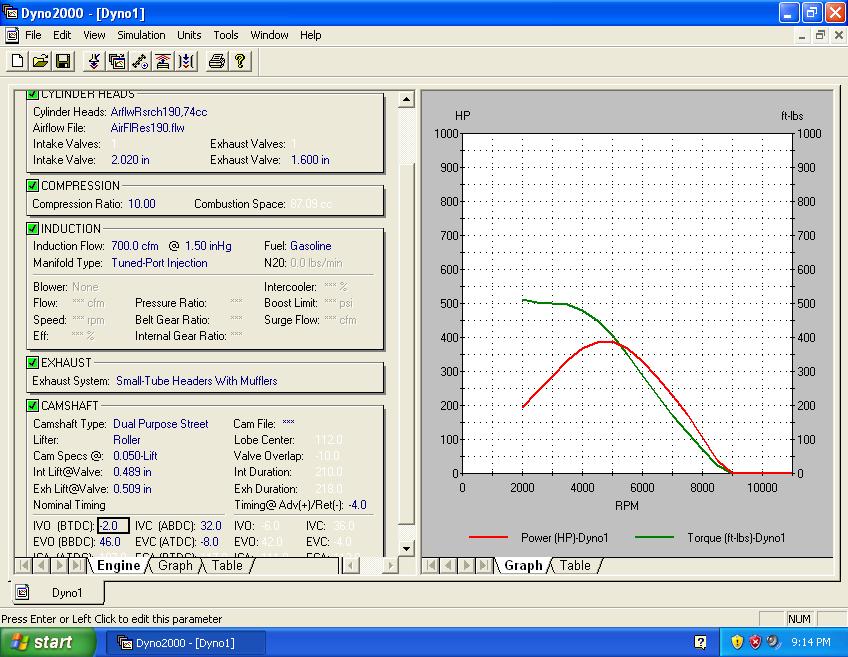Open the Manifold Type Tuned-Port Injection selector
Image resolution: width=848 pixels, height=657 pixels.
(x=160, y=263)
